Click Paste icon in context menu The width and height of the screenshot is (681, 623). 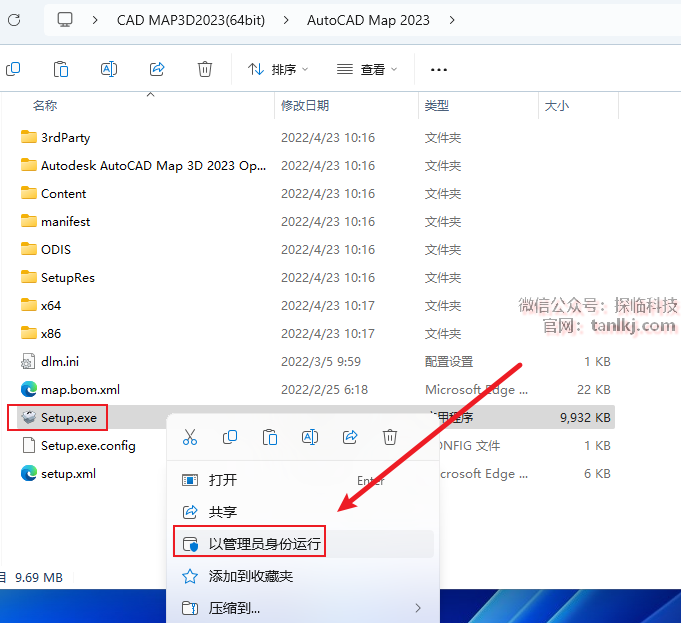(270, 437)
